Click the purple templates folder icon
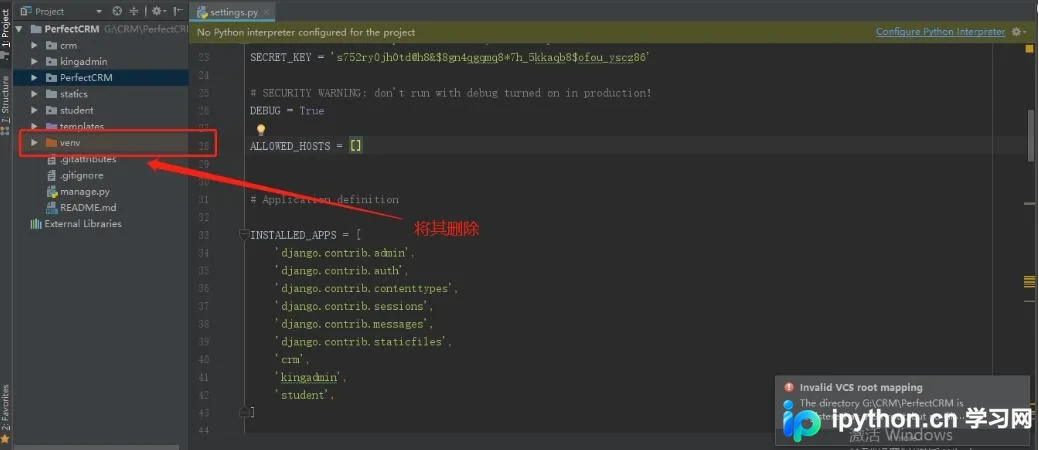 point(52,126)
